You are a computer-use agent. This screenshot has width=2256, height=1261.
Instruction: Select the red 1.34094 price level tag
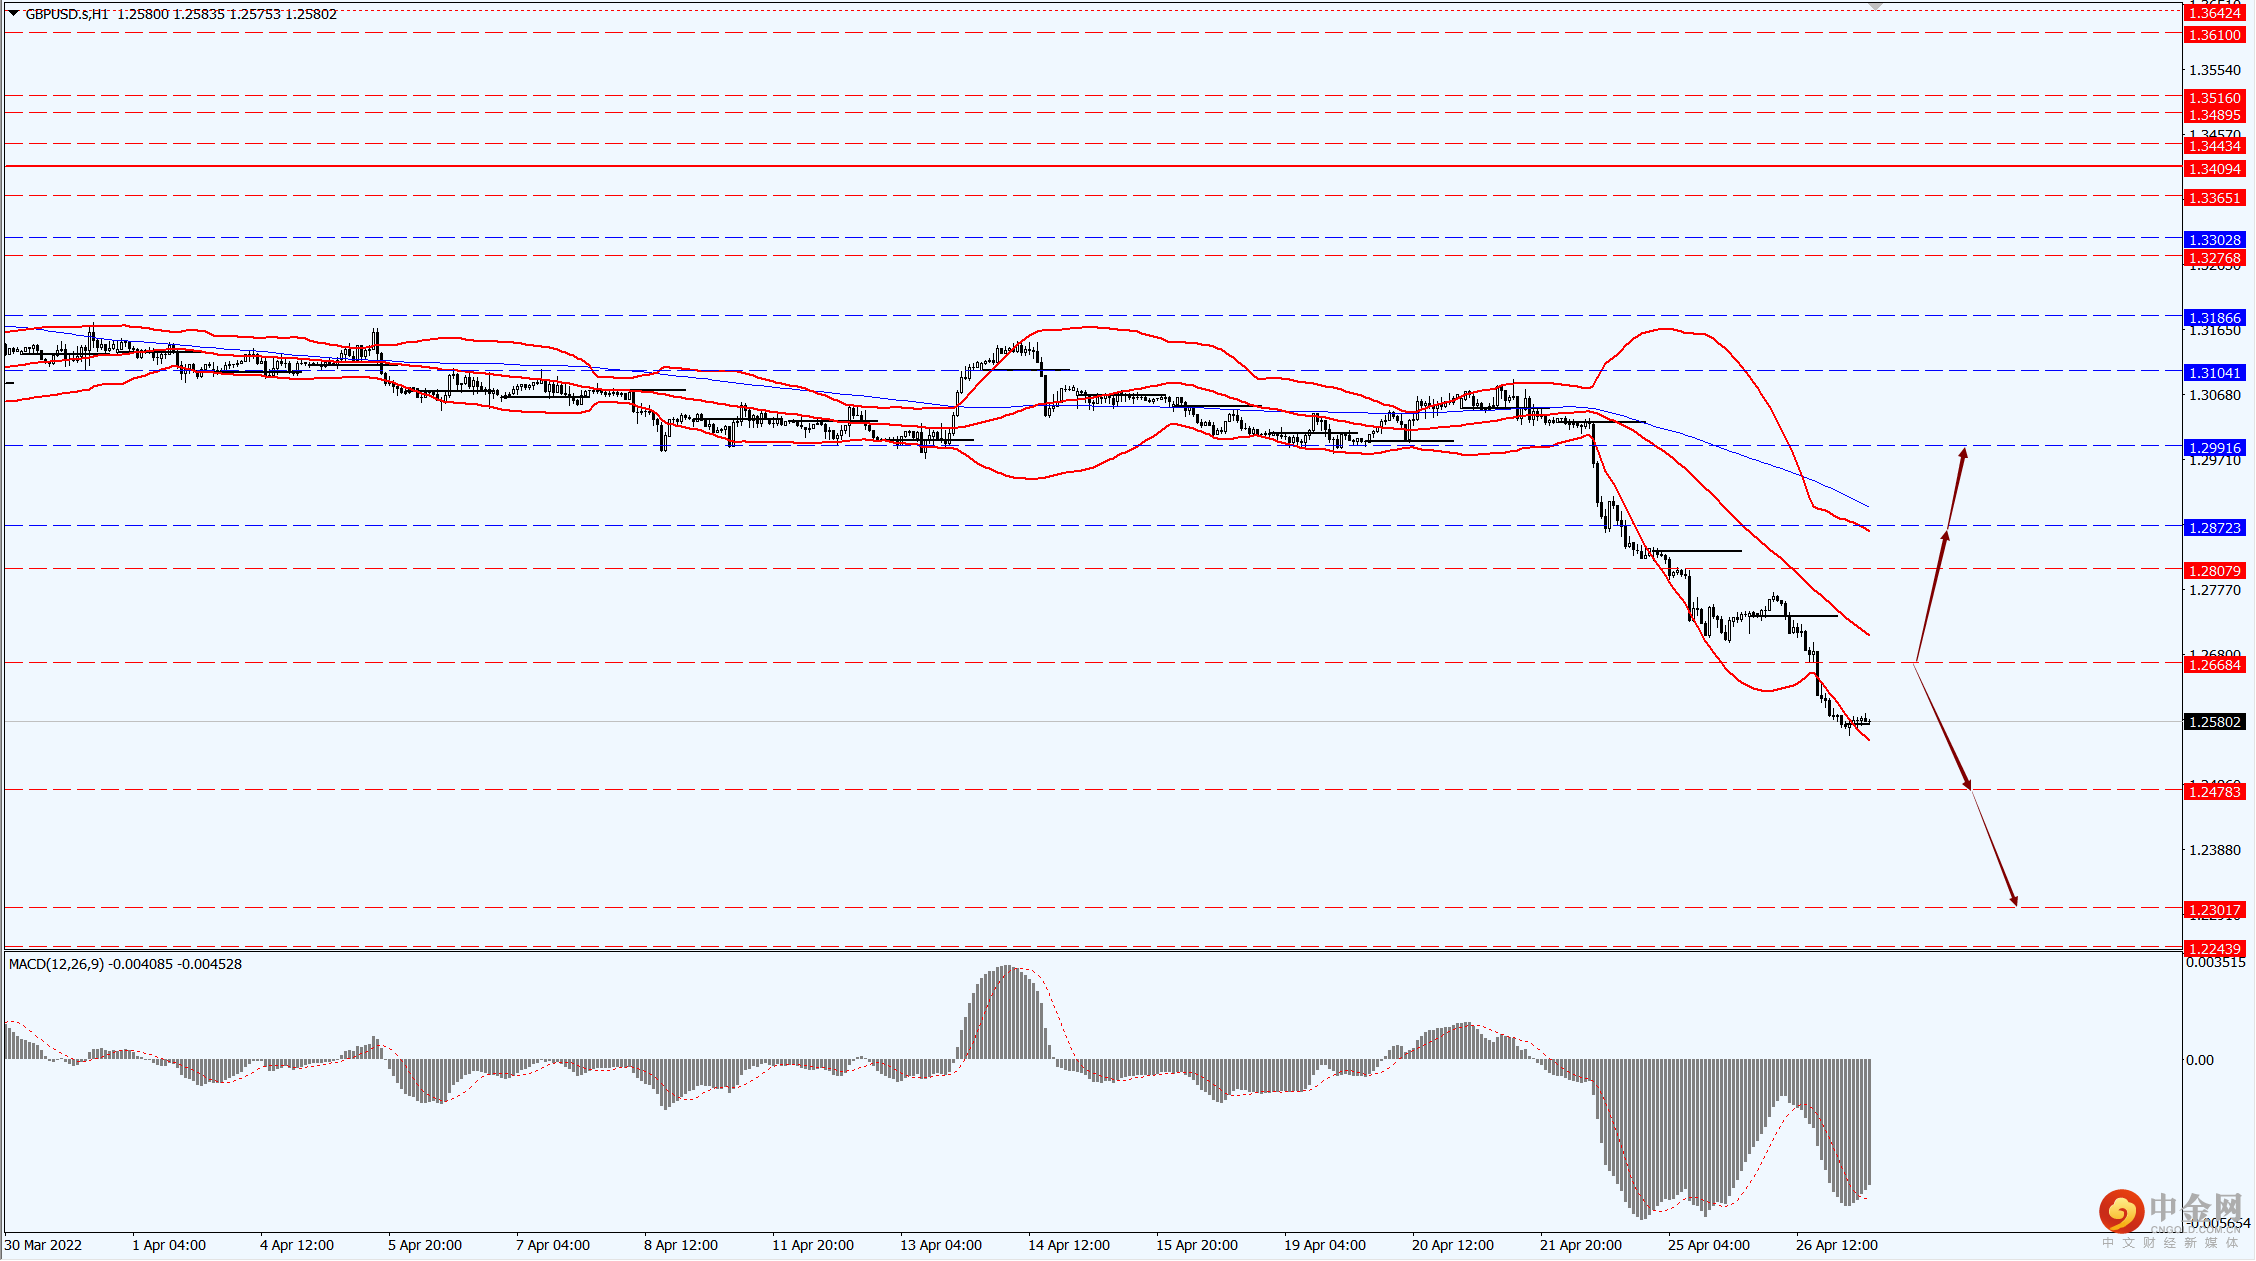coord(2214,169)
